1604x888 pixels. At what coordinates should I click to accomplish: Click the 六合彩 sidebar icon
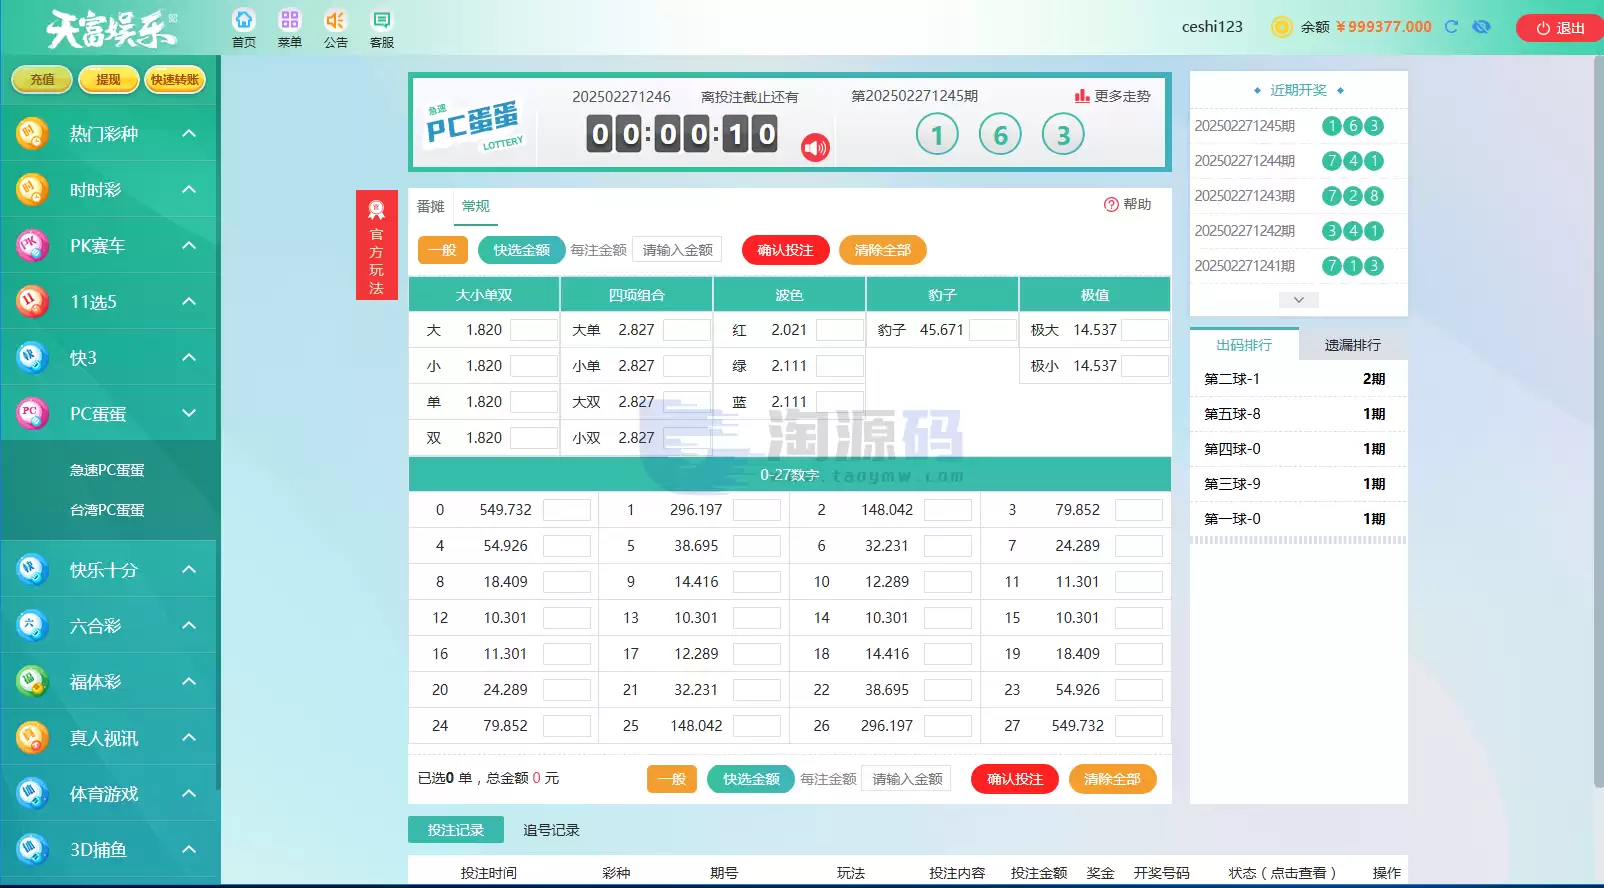click(32, 625)
